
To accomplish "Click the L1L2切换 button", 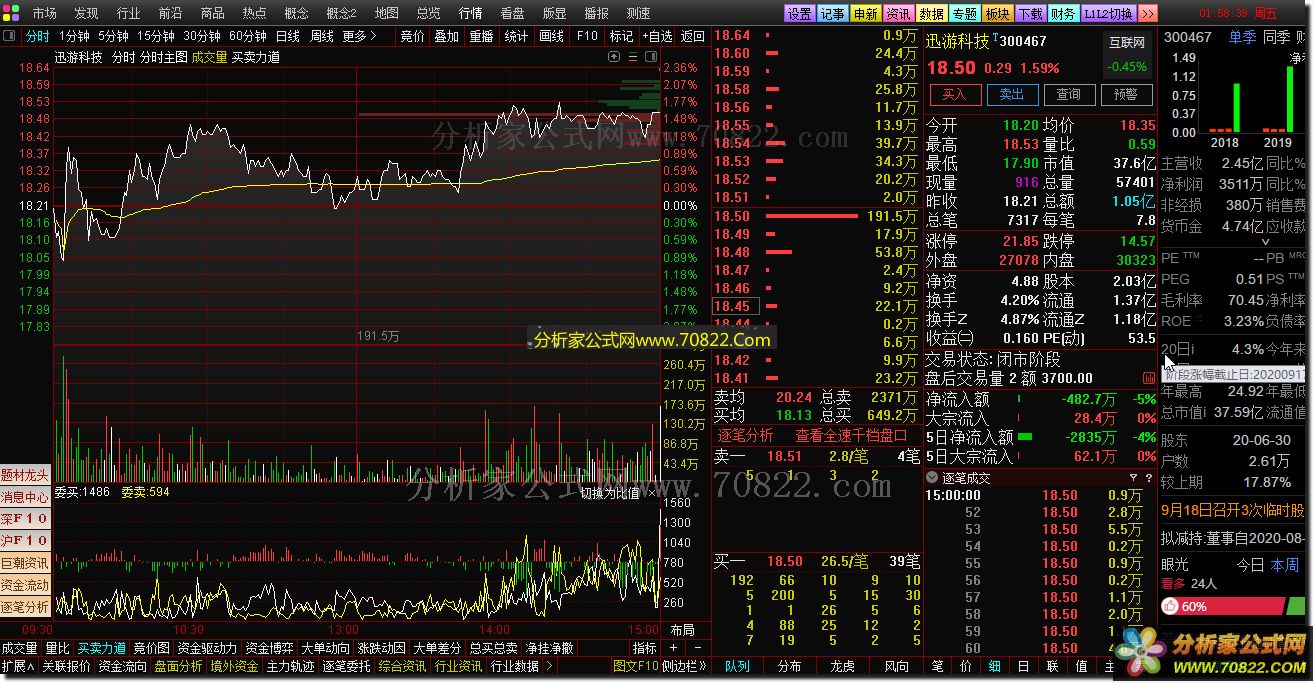I will point(1108,13).
